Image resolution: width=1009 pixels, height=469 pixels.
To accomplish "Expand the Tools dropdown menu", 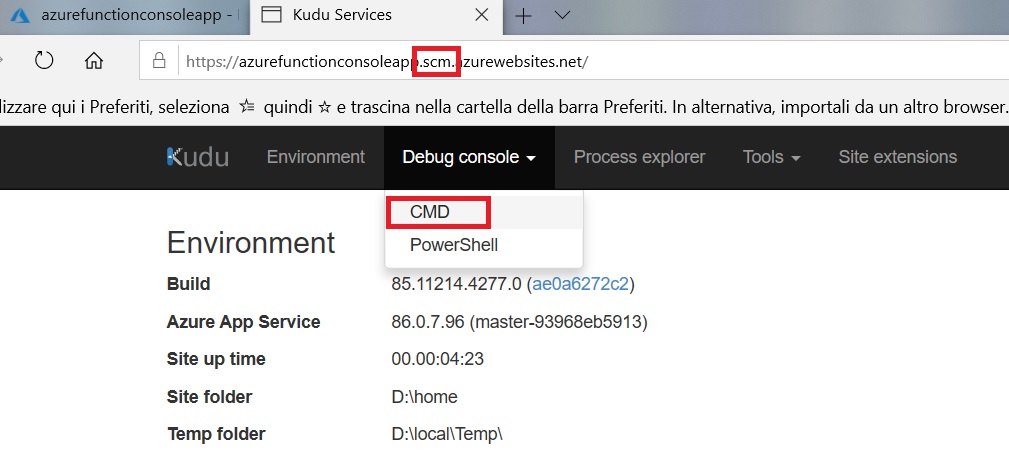I will coord(771,157).
